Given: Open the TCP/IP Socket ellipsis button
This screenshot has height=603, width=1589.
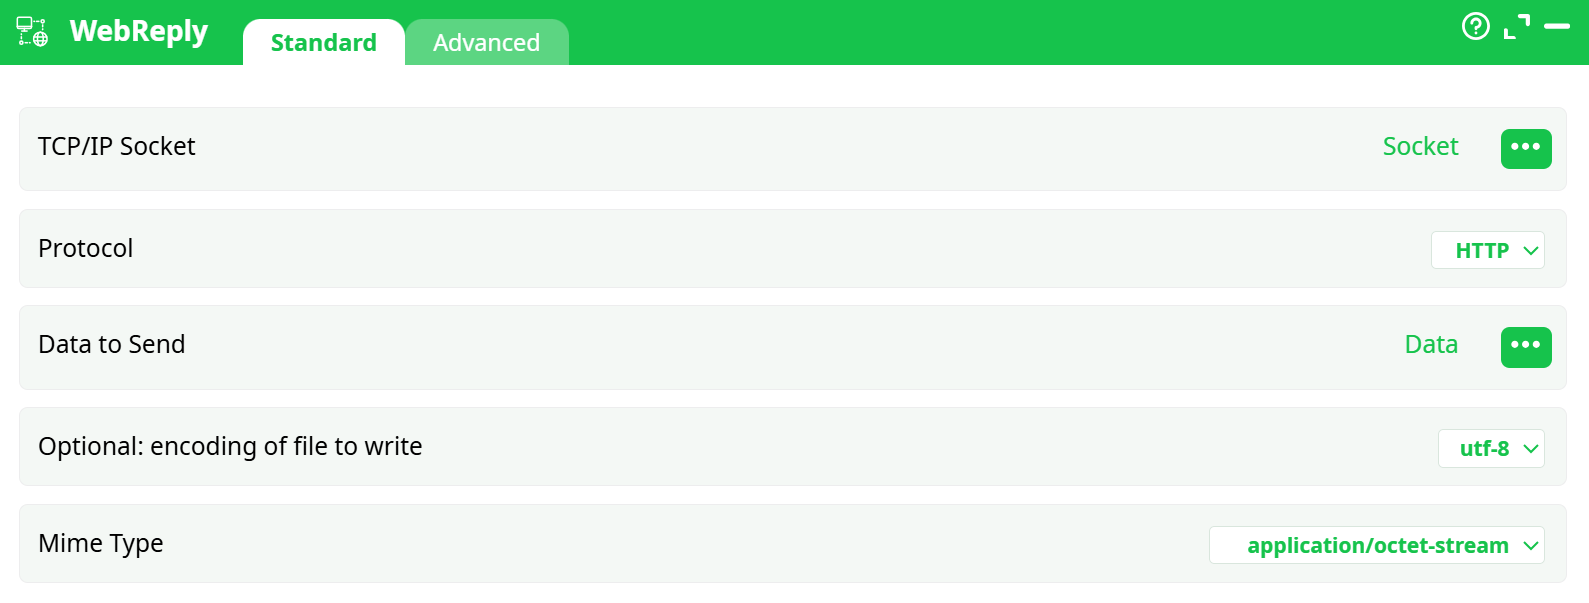Looking at the screenshot, I should [x=1525, y=148].
